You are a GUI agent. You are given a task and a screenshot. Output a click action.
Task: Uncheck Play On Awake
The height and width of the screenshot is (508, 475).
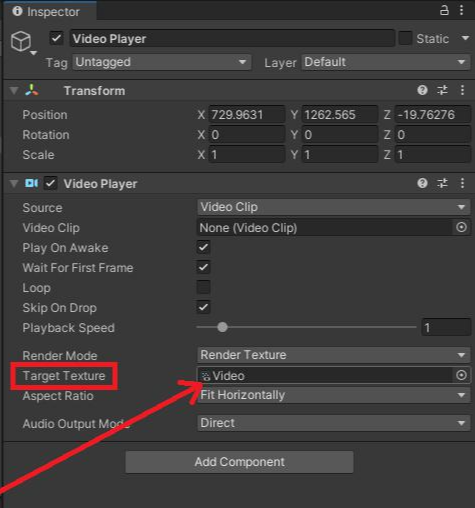[203, 248]
